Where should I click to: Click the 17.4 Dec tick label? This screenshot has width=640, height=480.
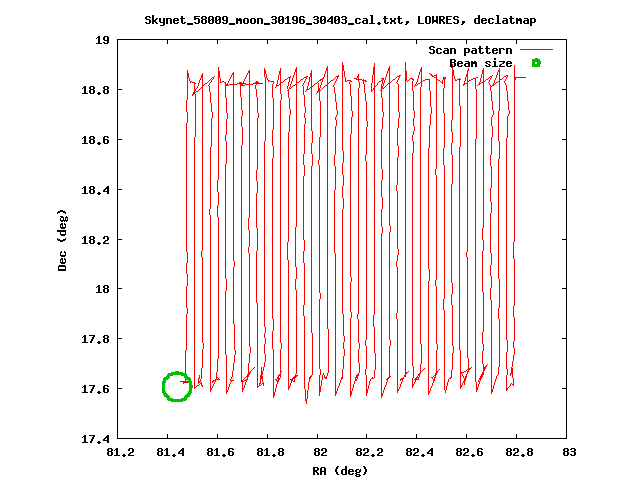(x=96, y=439)
